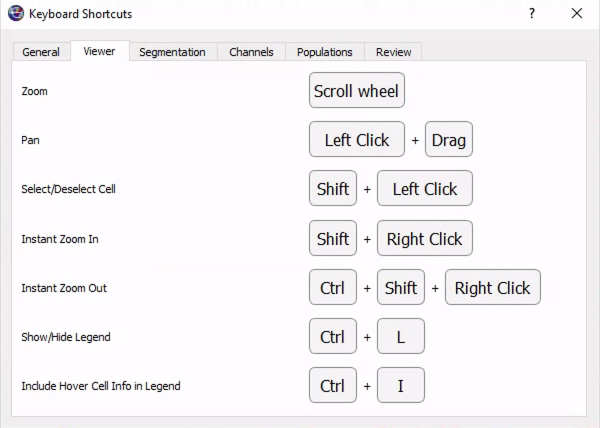Click the help question mark button

(x=532, y=14)
